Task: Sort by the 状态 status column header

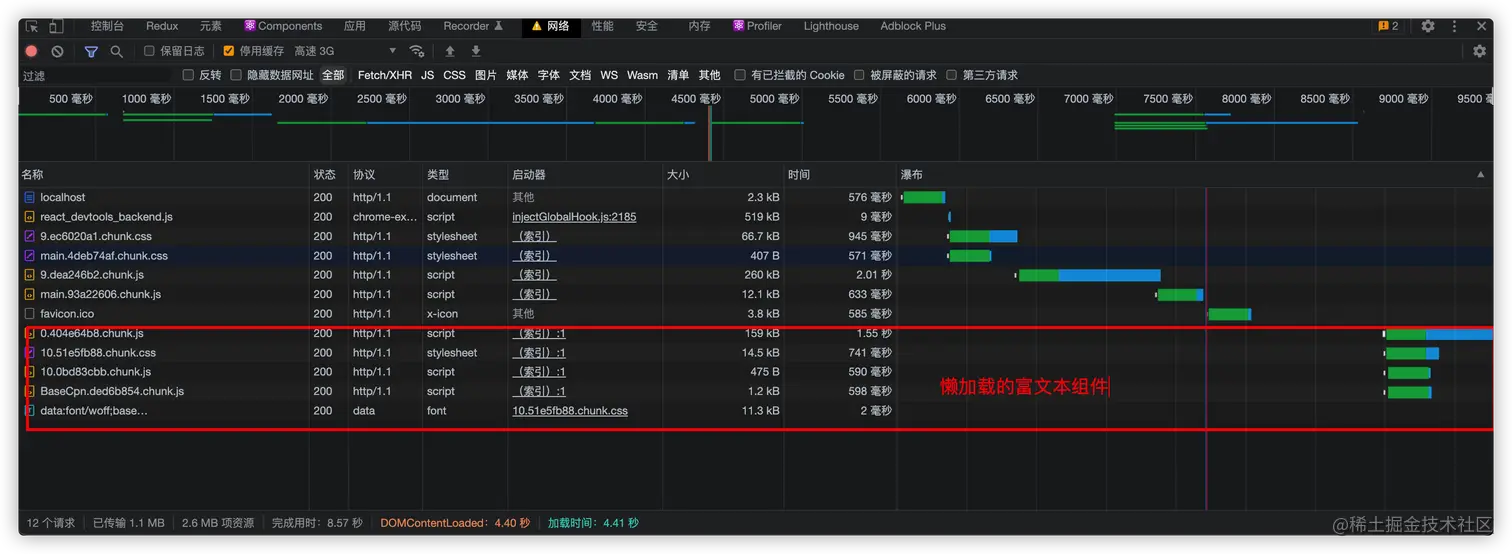Action: pos(328,175)
